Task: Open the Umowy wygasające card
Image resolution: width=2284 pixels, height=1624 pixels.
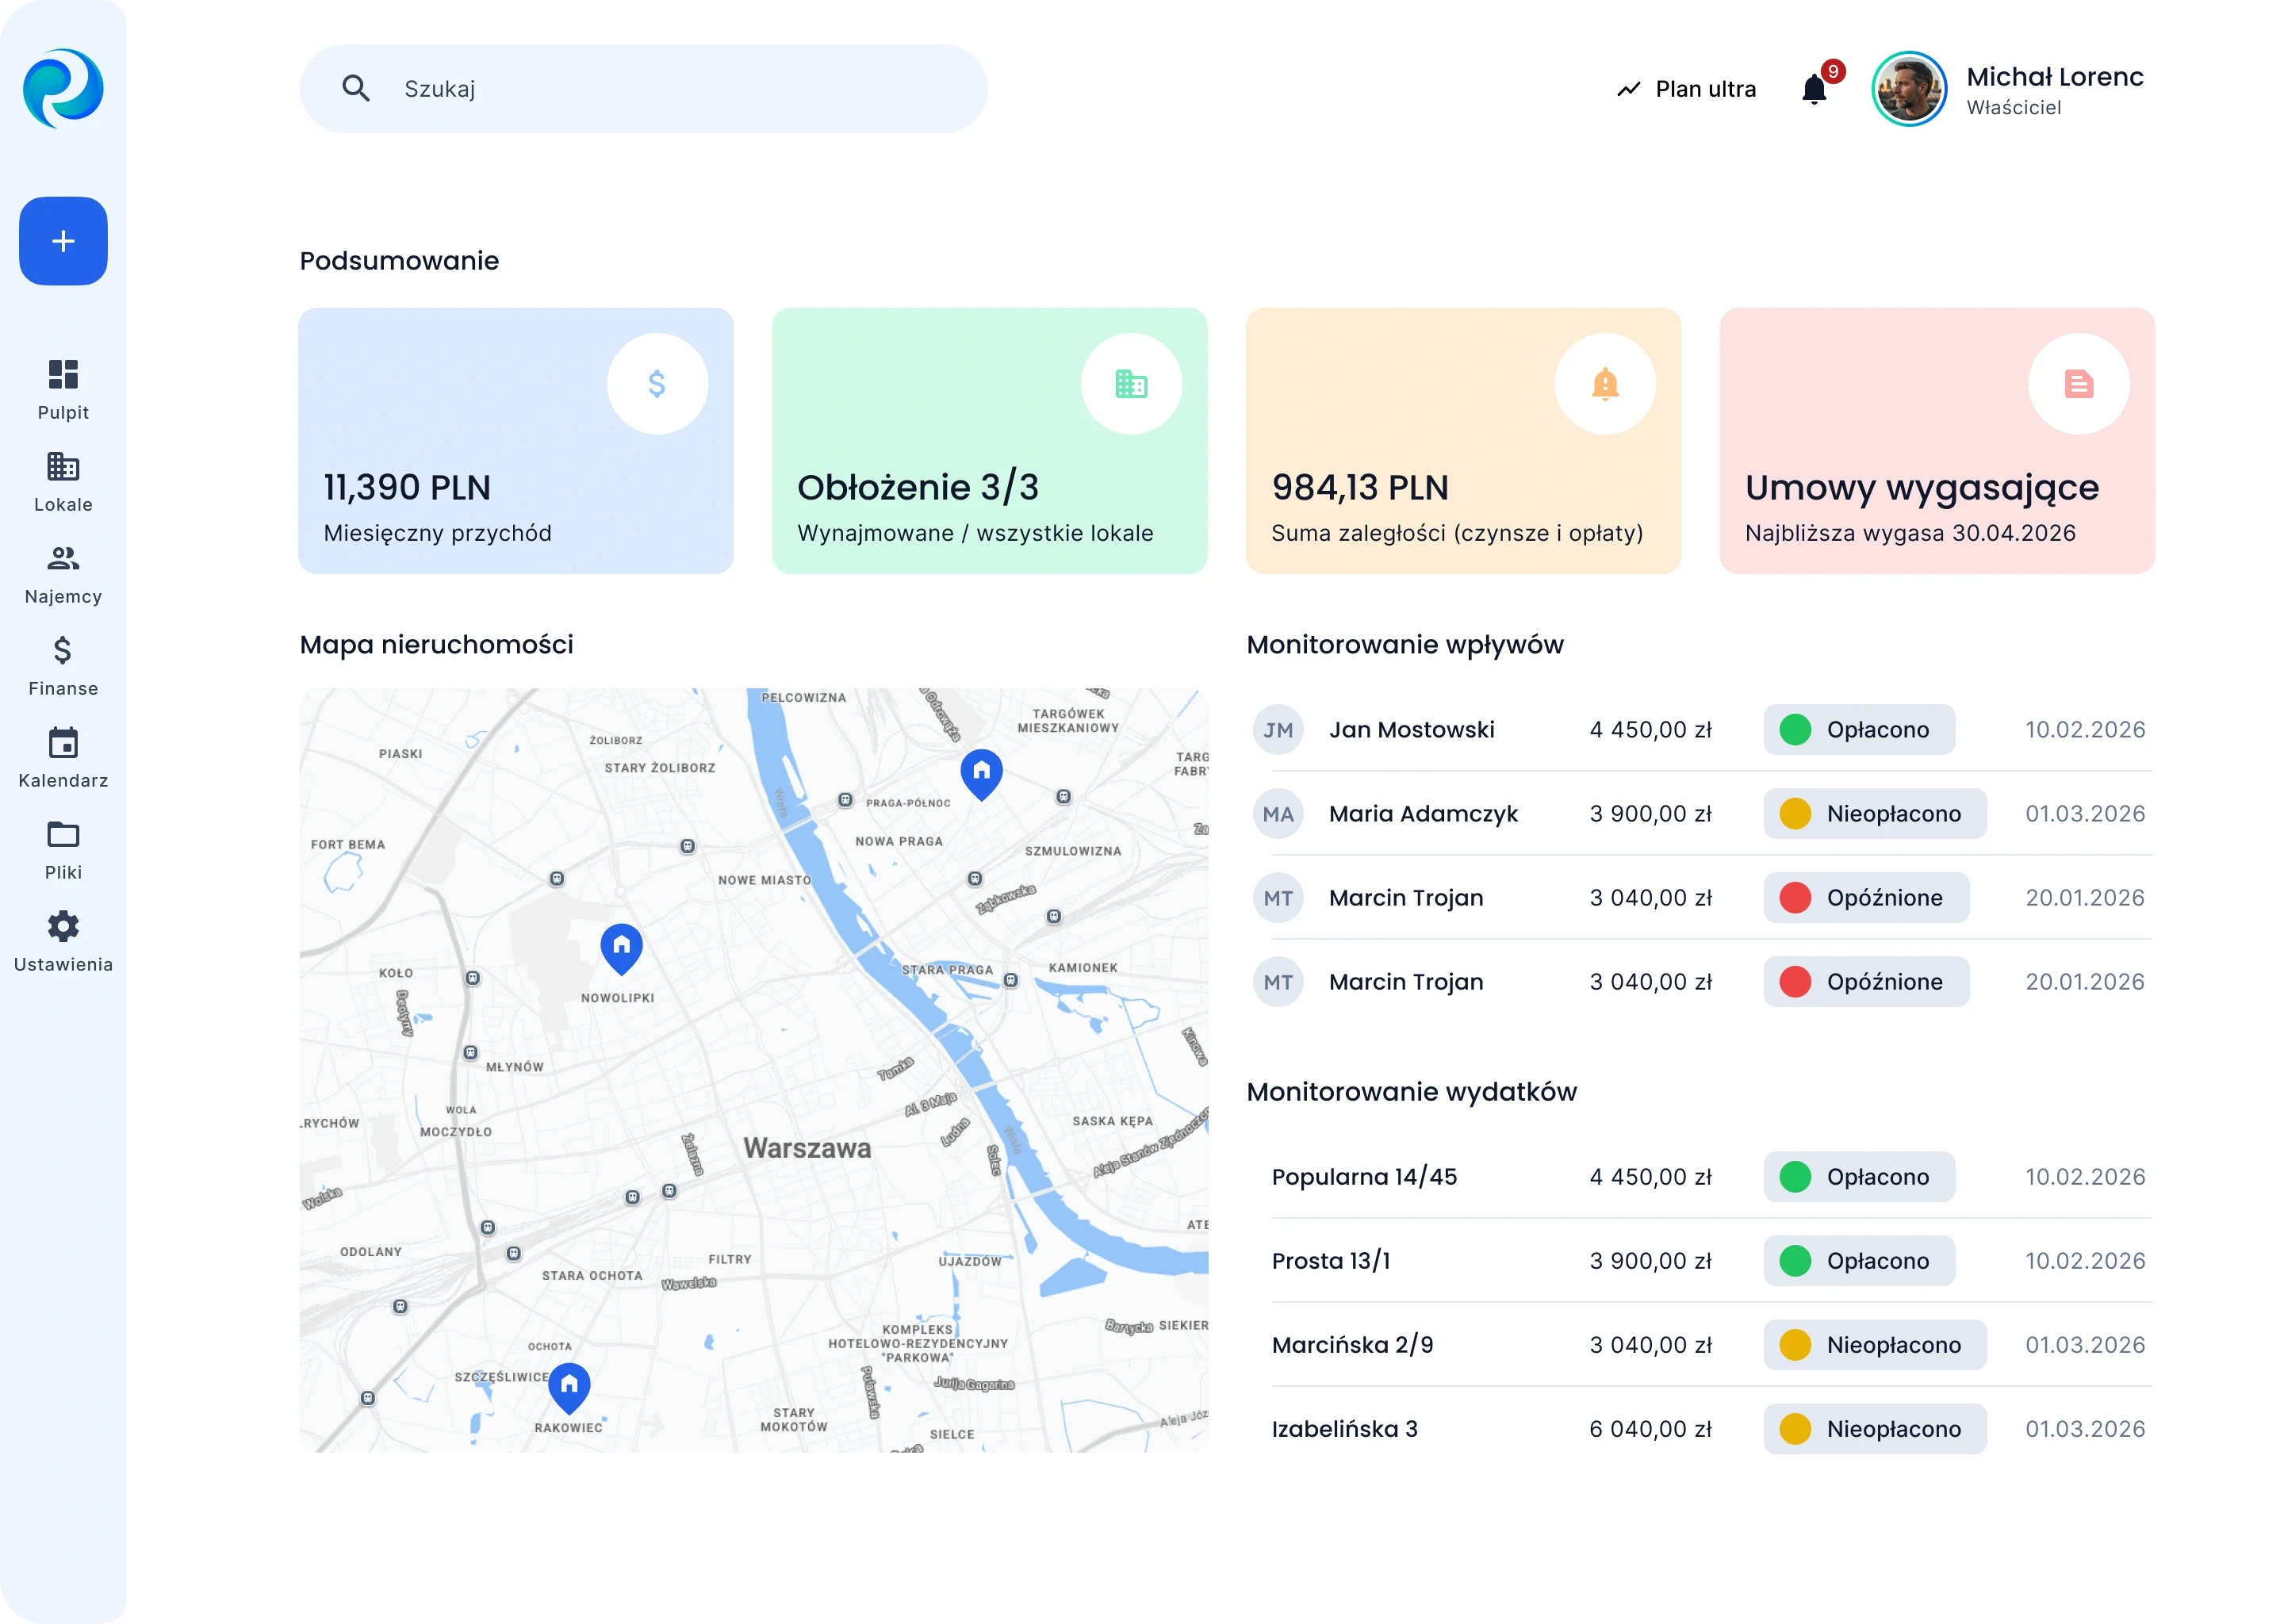Action: (1936, 441)
